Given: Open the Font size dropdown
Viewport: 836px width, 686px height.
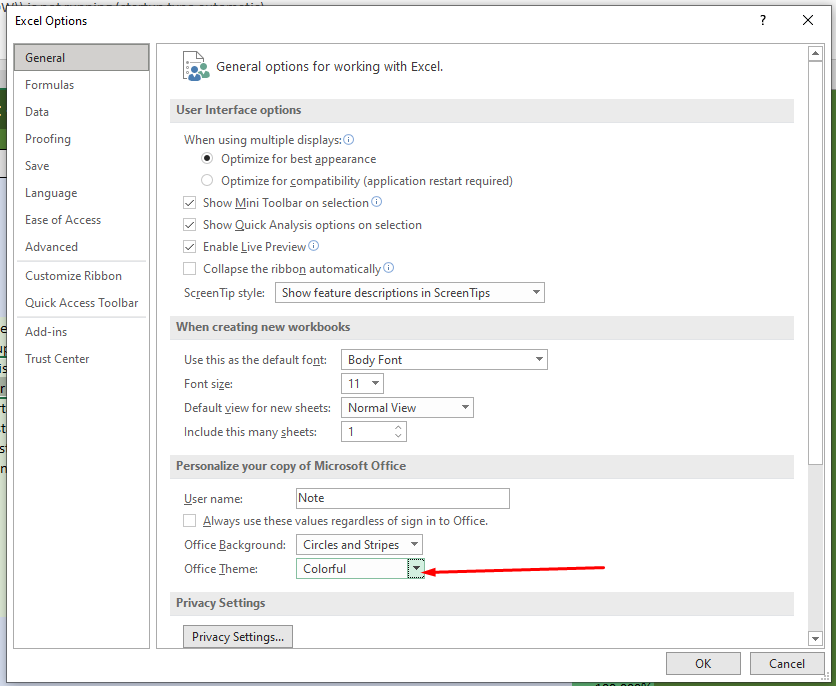Looking at the screenshot, I should [x=363, y=384].
